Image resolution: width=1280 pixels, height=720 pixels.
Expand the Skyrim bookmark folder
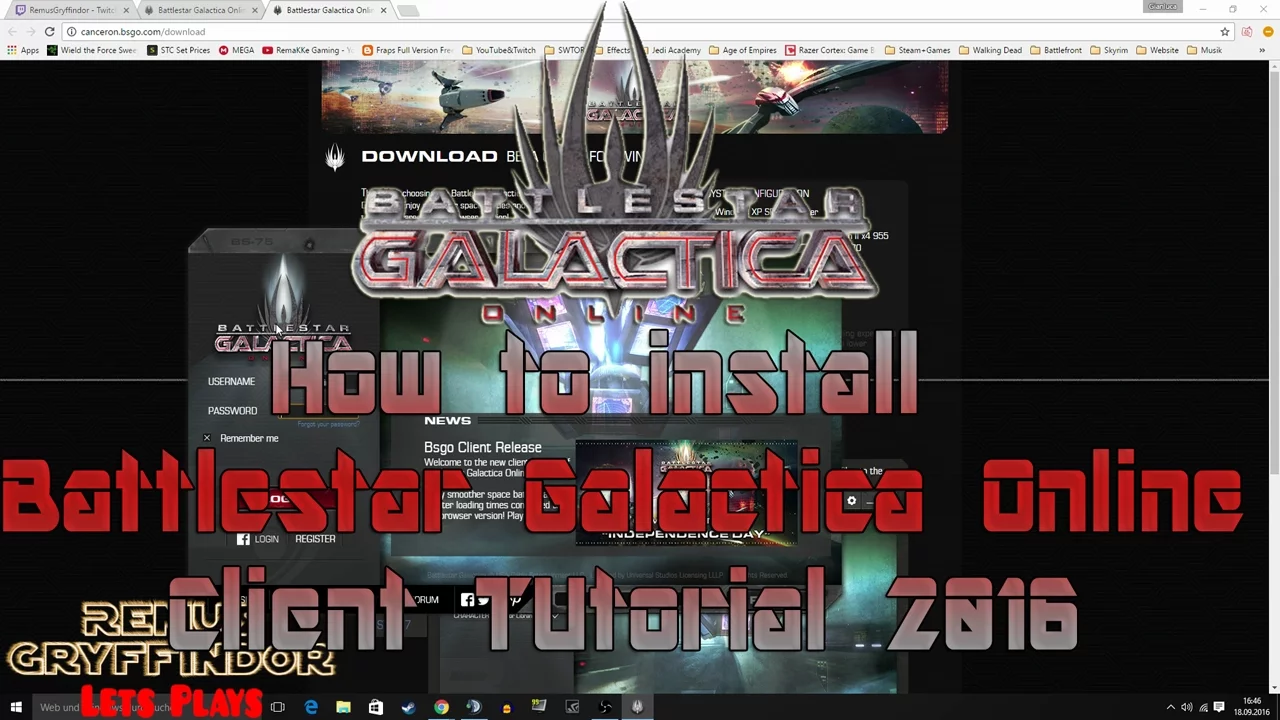coord(1109,50)
